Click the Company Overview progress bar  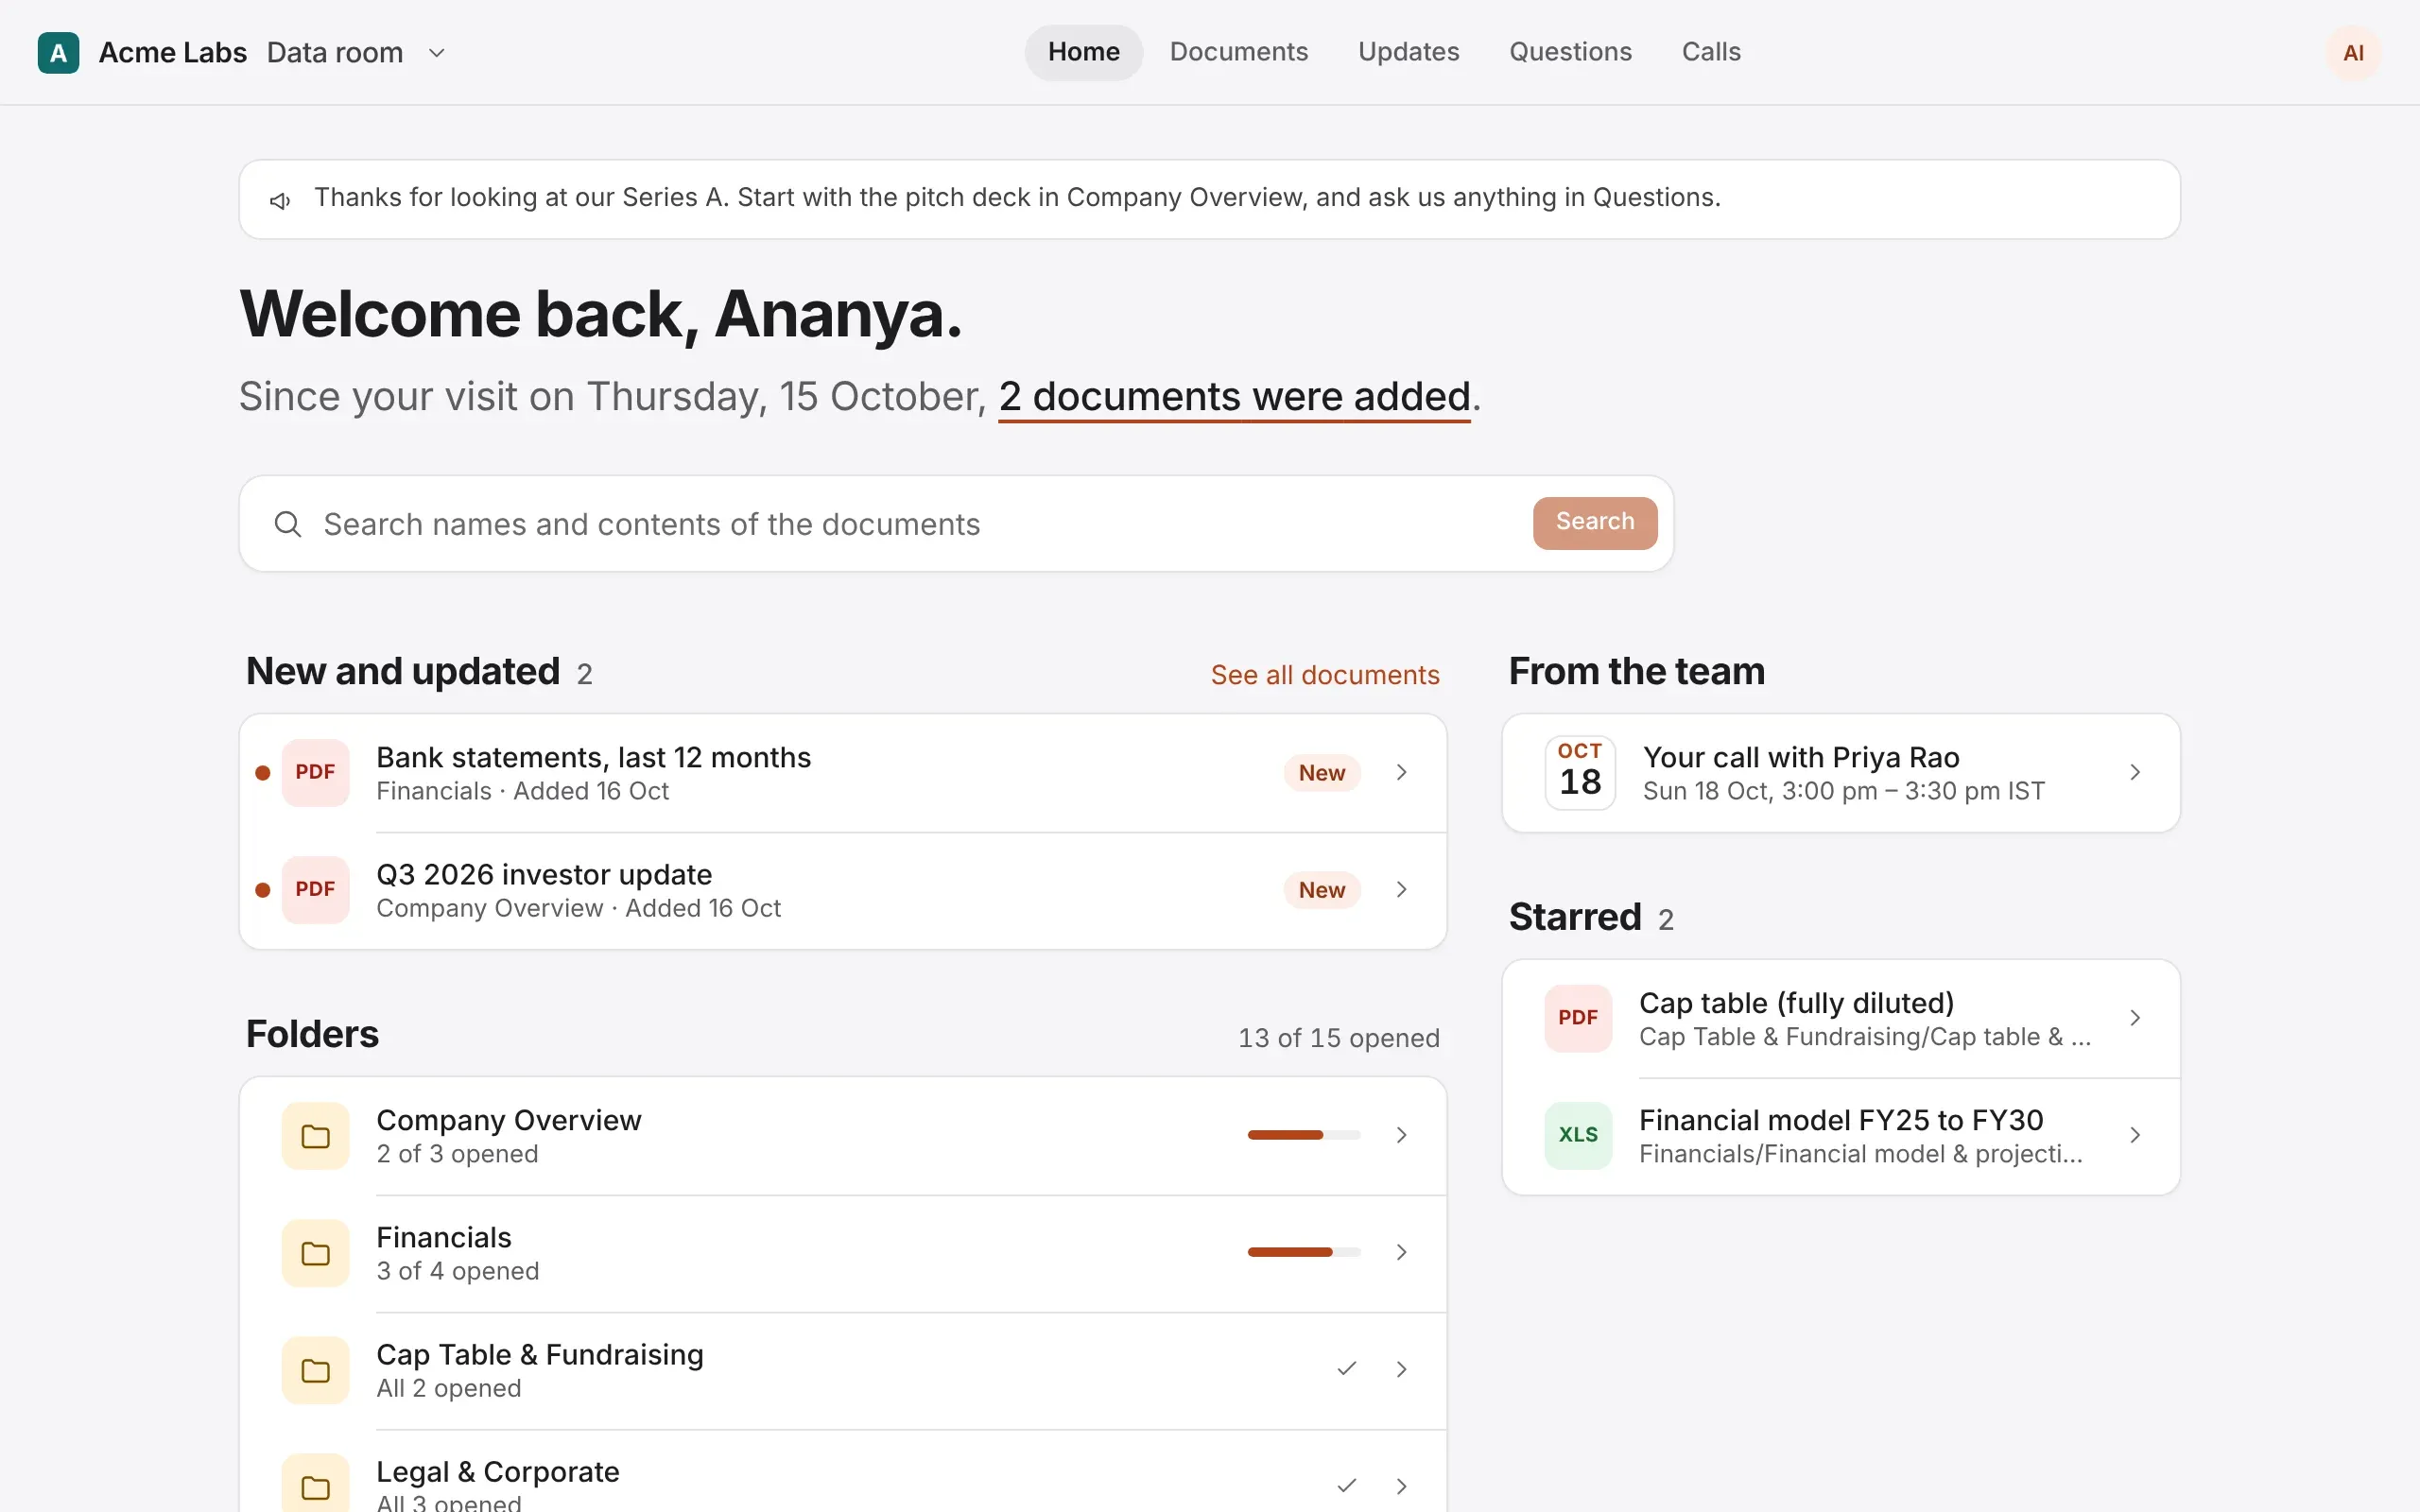[1303, 1135]
